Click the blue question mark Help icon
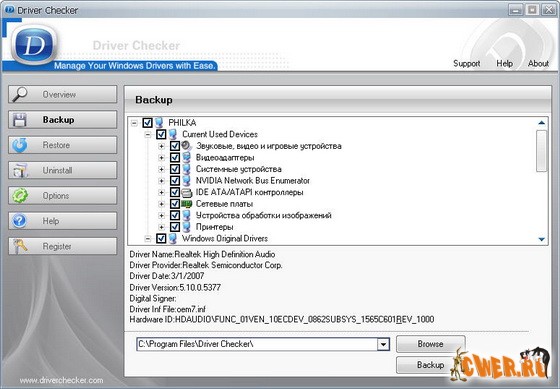 pyautogui.click(x=19, y=221)
